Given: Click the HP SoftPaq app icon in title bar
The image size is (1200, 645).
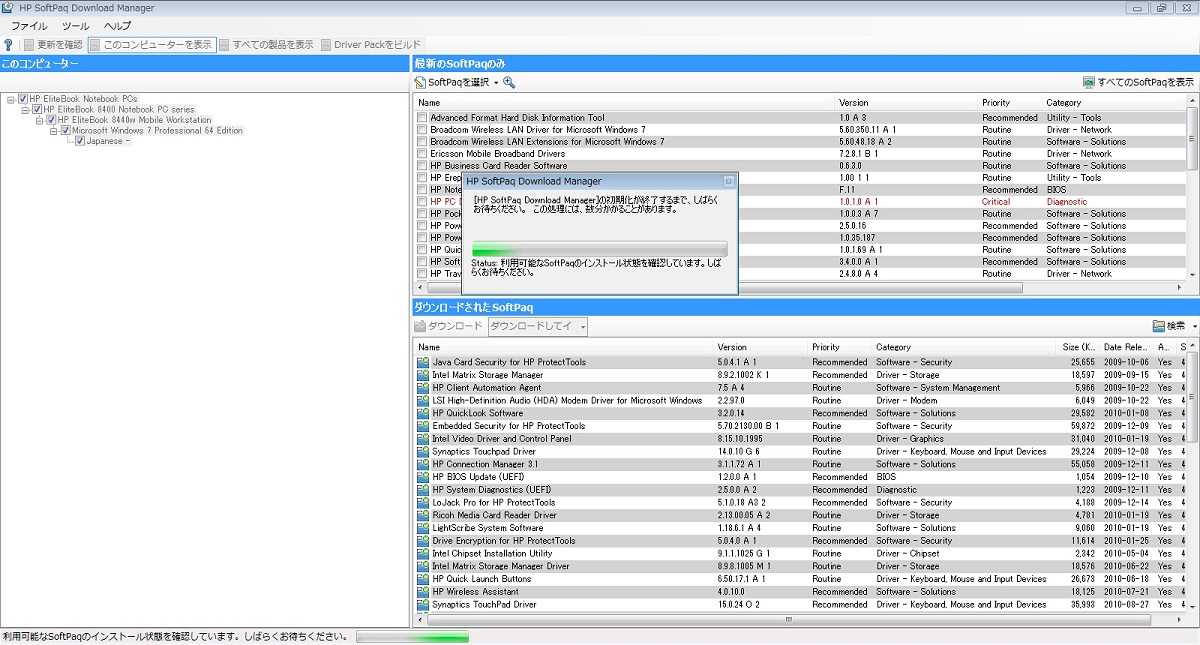Looking at the screenshot, I should (8, 8).
